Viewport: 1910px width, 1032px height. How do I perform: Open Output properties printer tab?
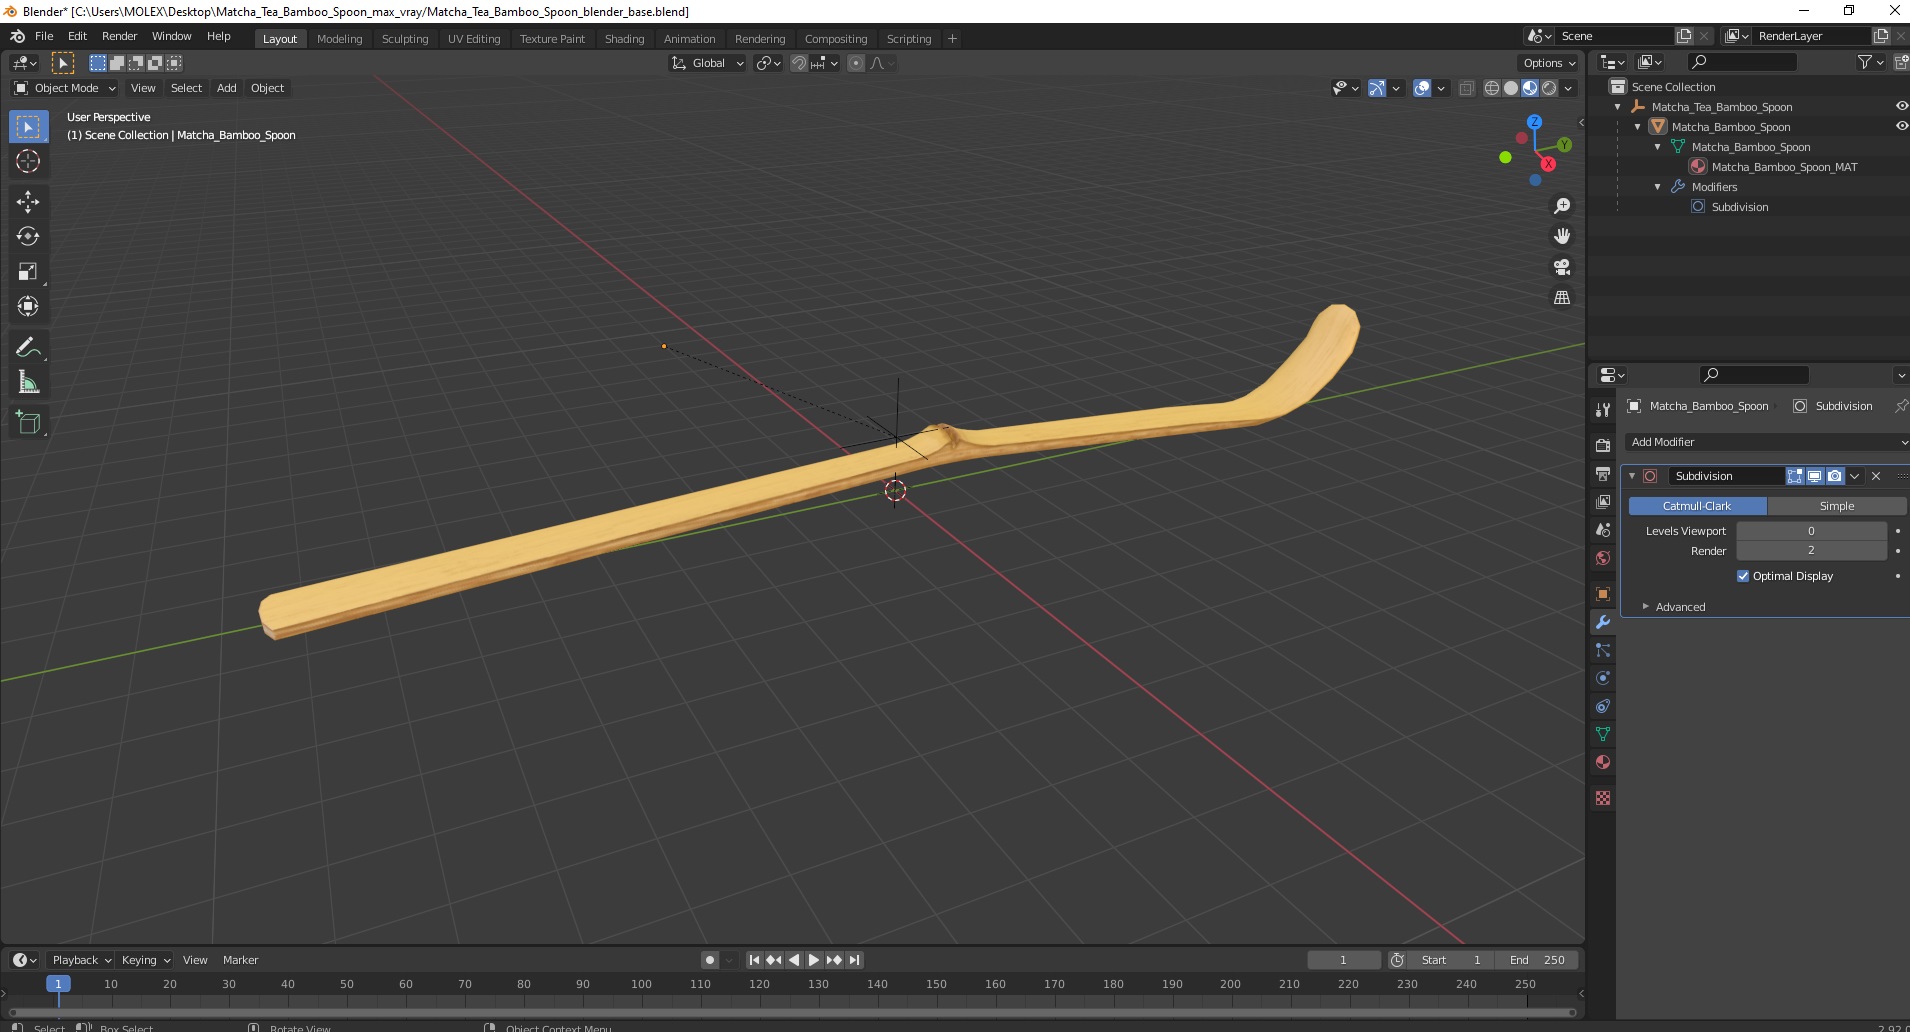click(x=1603, y=473)
